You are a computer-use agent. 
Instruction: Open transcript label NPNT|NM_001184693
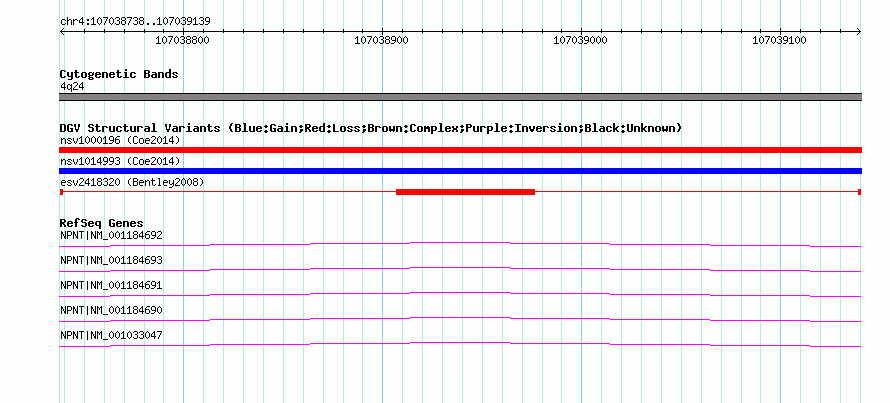tap(111, 261)
